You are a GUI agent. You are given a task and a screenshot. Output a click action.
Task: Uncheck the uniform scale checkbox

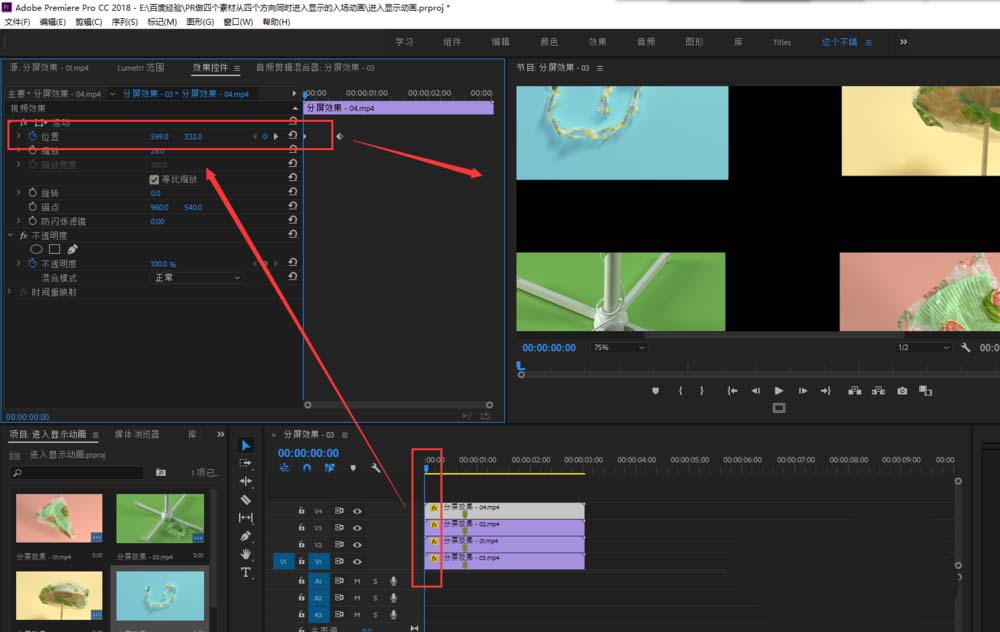(154, 179)
